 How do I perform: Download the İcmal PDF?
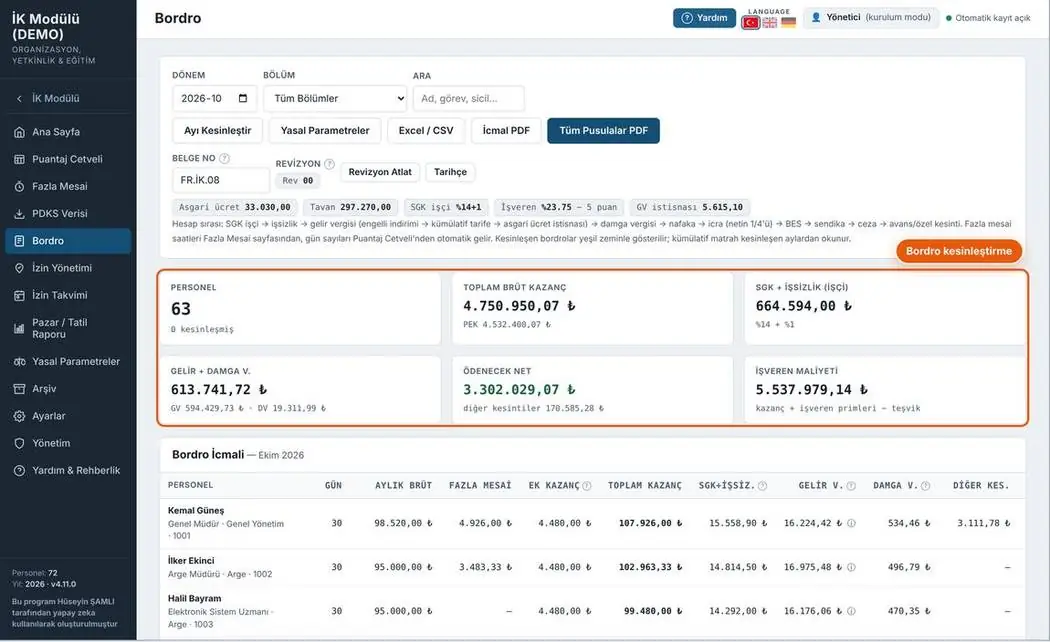(x=506, y=131)
